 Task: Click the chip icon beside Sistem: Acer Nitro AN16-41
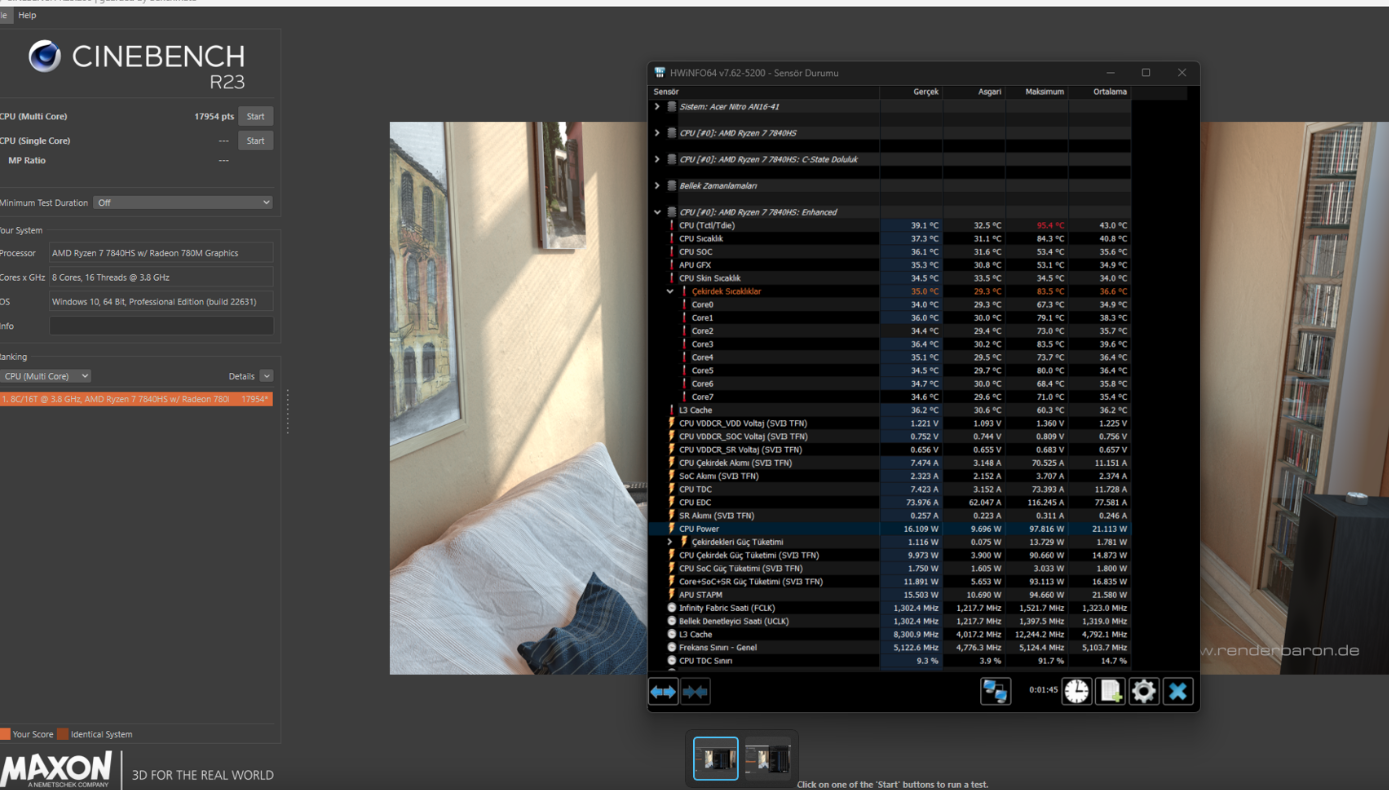coord(672,107)
